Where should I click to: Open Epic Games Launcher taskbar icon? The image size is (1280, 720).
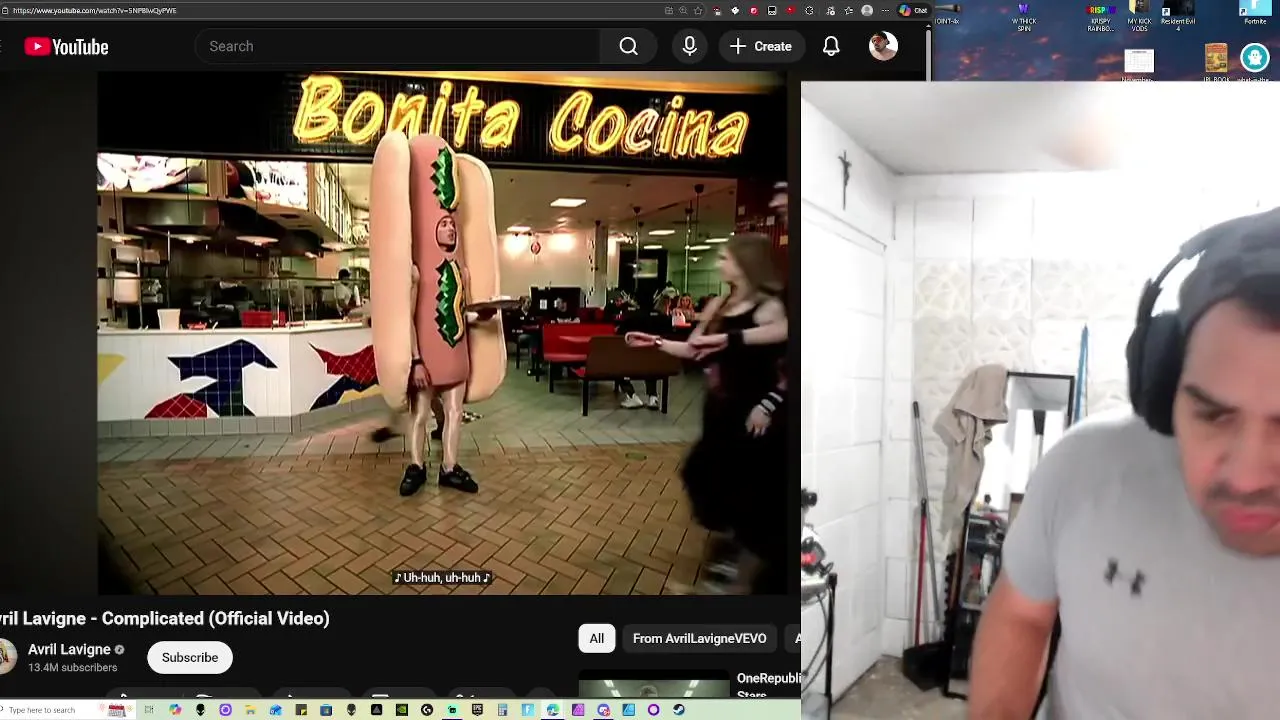(x=477, y=710)
